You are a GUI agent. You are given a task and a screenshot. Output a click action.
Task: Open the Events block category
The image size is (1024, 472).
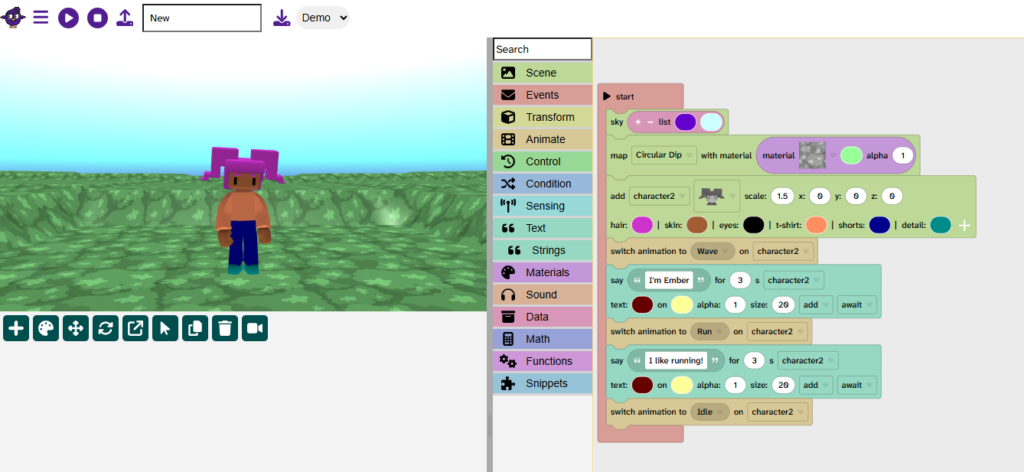[543, 95]
